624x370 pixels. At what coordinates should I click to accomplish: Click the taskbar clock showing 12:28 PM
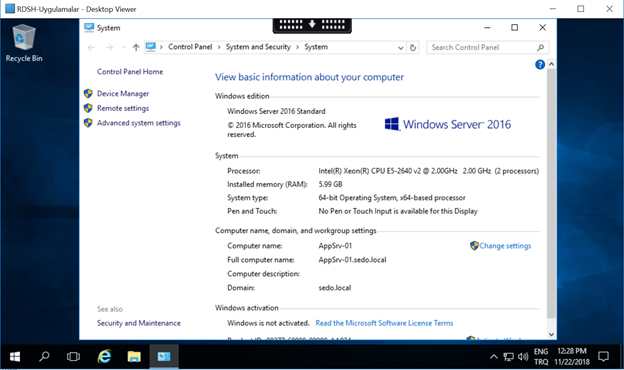click(x=572, y=357)
